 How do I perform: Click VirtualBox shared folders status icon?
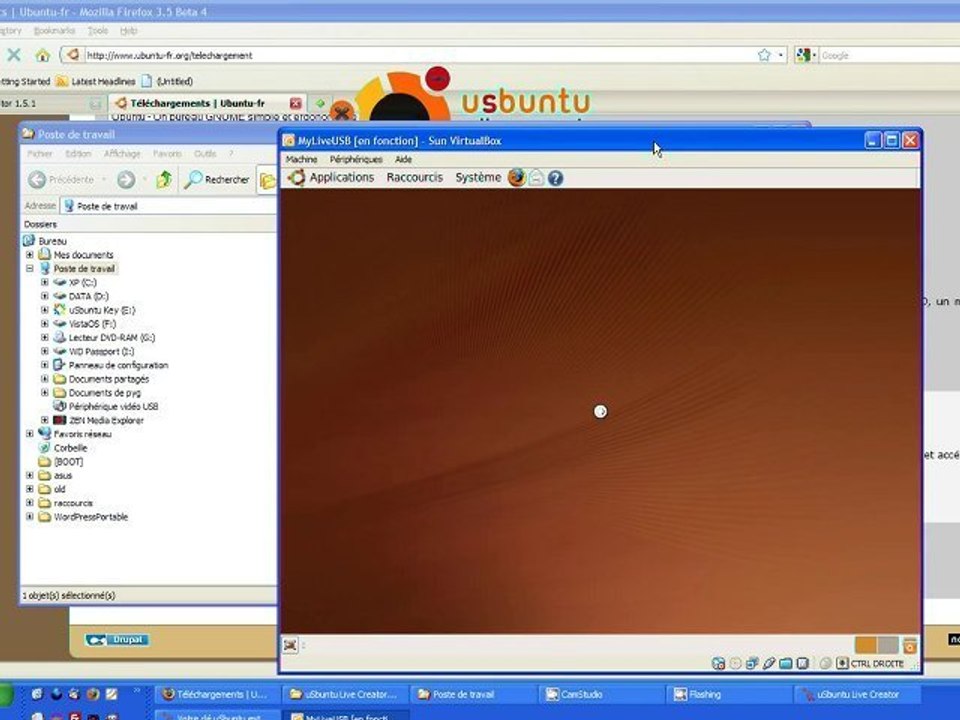786,663
